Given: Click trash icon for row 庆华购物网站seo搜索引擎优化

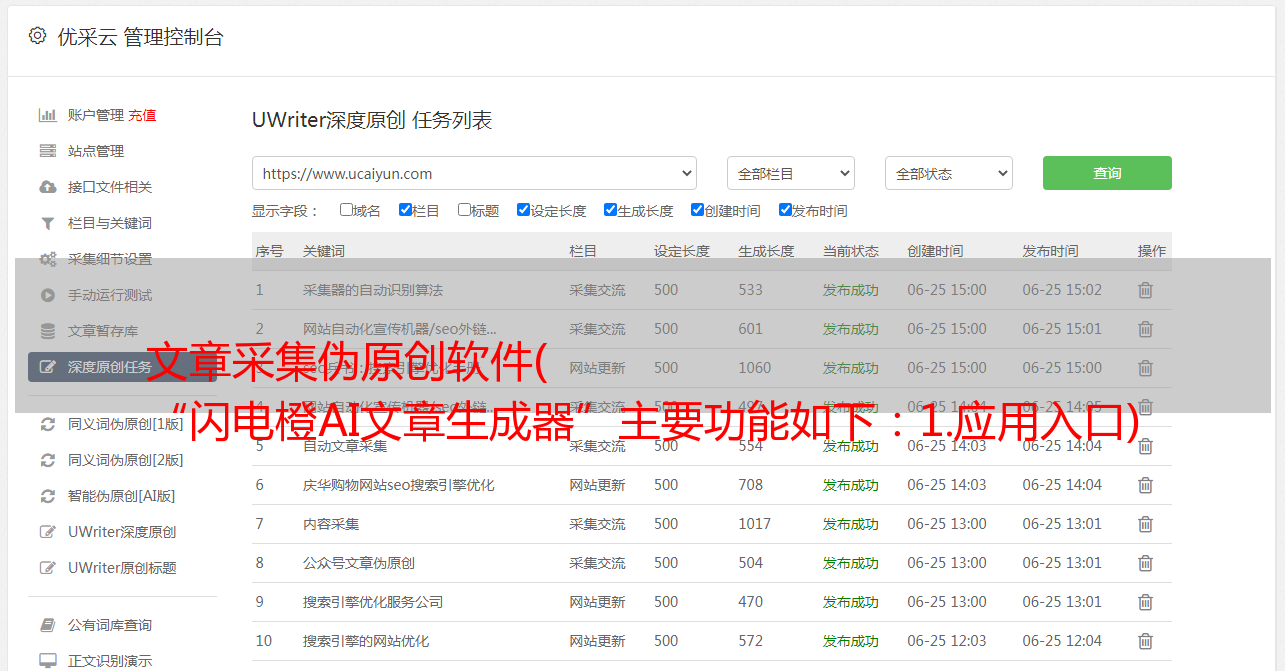Looking at the screenshot, I should pos(1145,485).
